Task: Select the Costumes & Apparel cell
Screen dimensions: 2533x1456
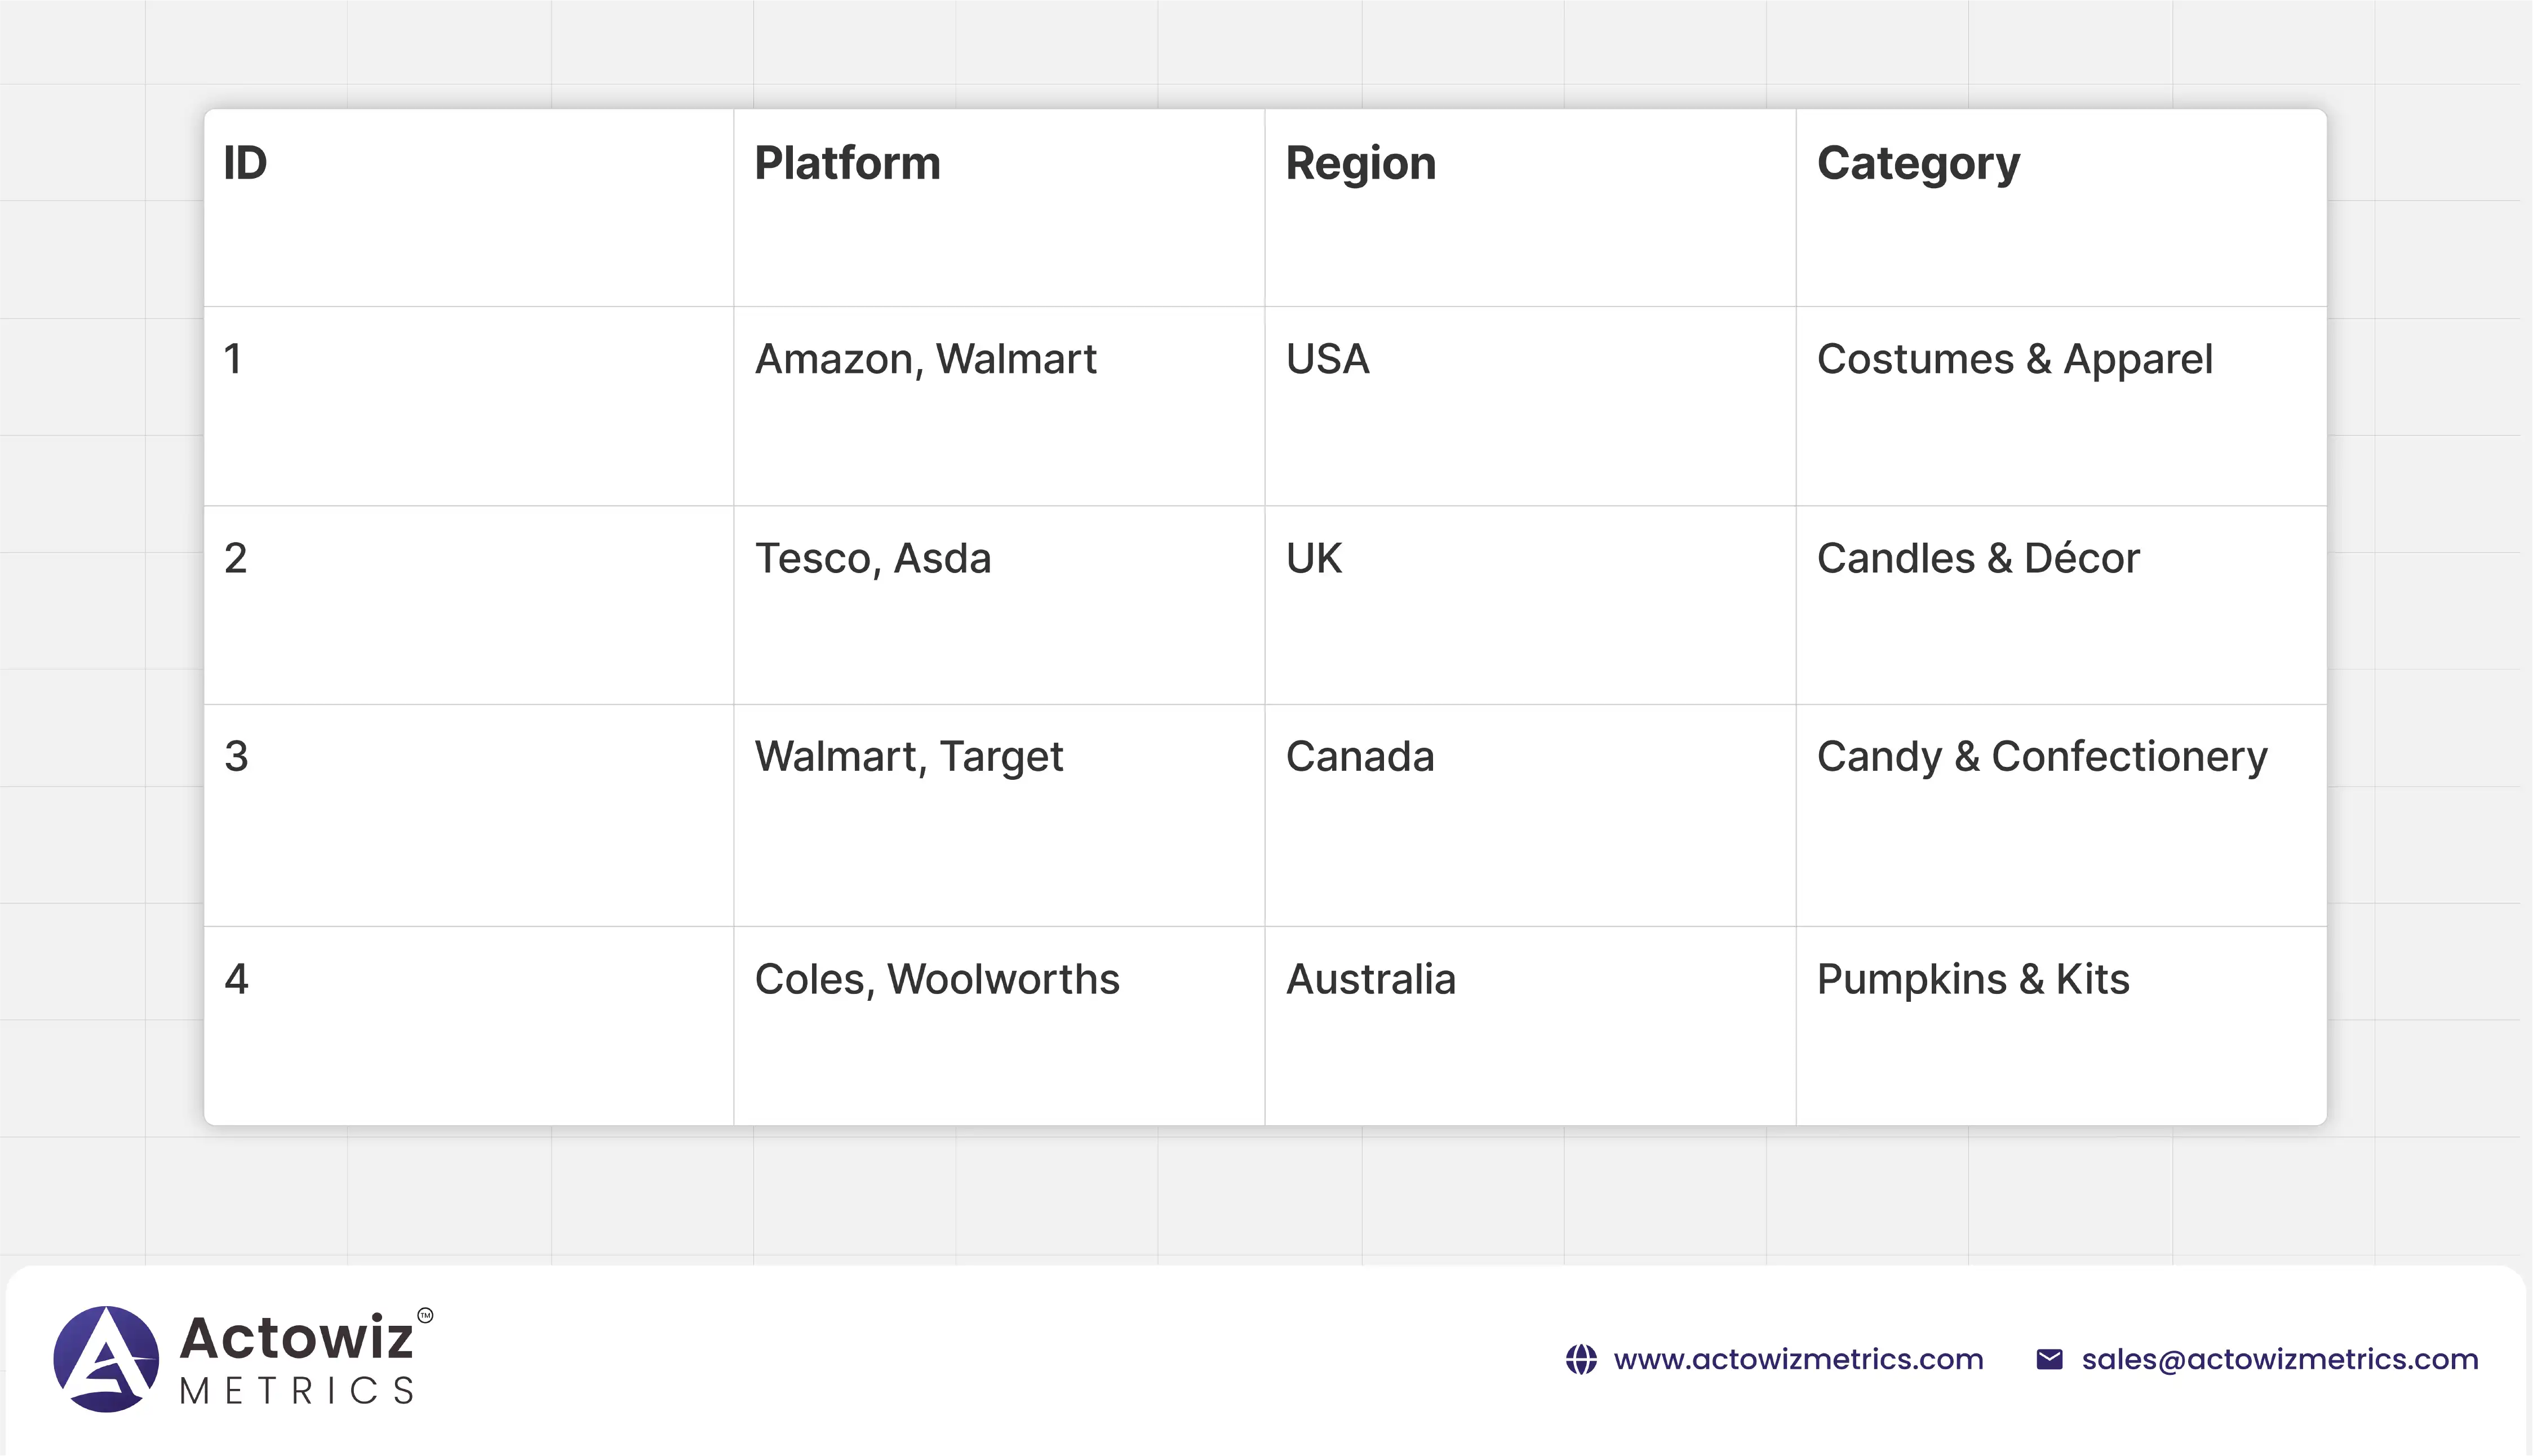Action: 2014,359
